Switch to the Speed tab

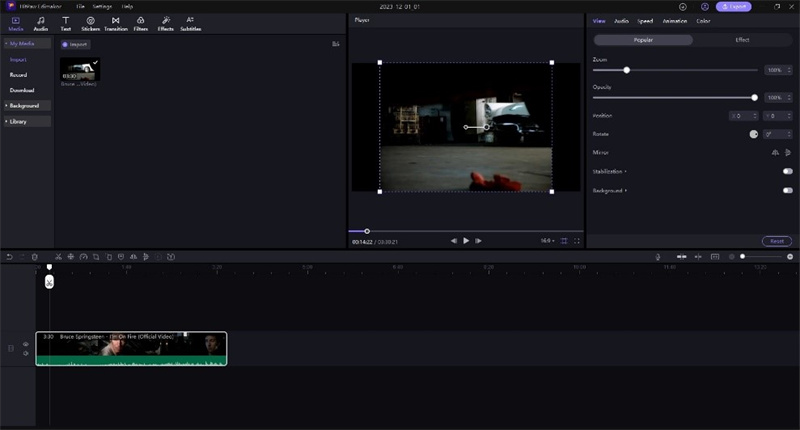pos(645,21)
